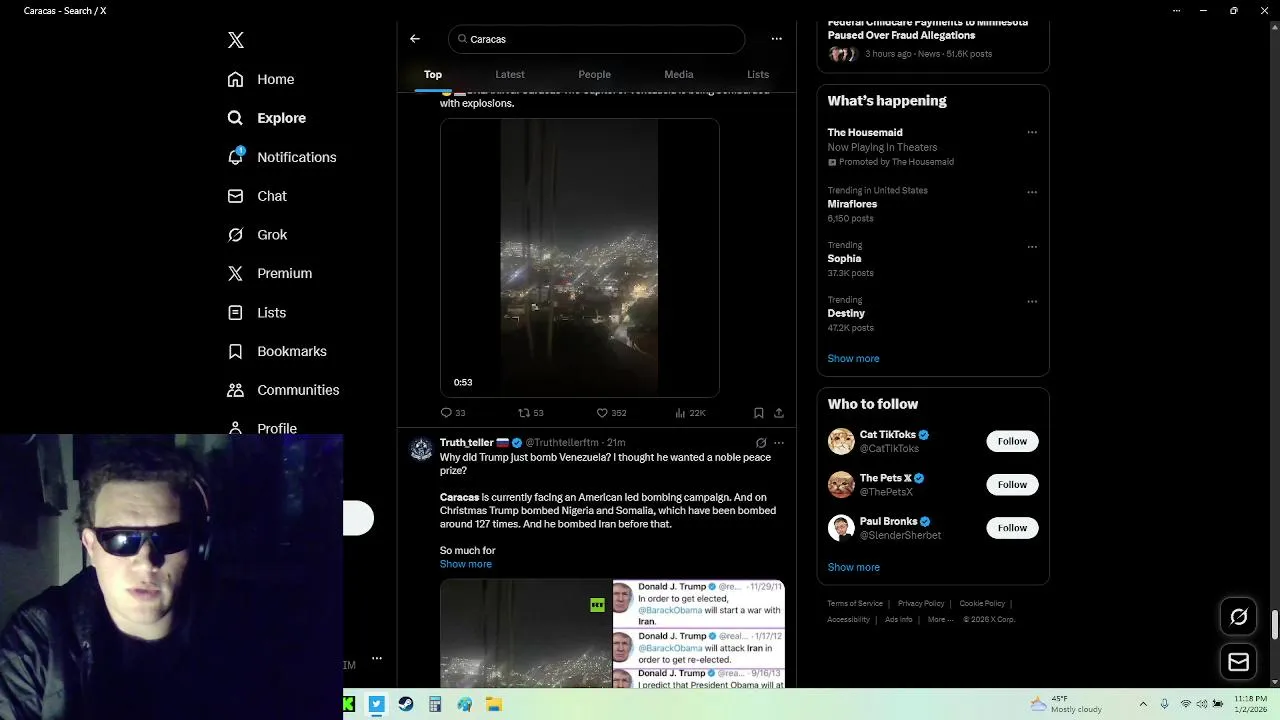
Task: Like the post with 352 likes
Action: coord(611,413)
